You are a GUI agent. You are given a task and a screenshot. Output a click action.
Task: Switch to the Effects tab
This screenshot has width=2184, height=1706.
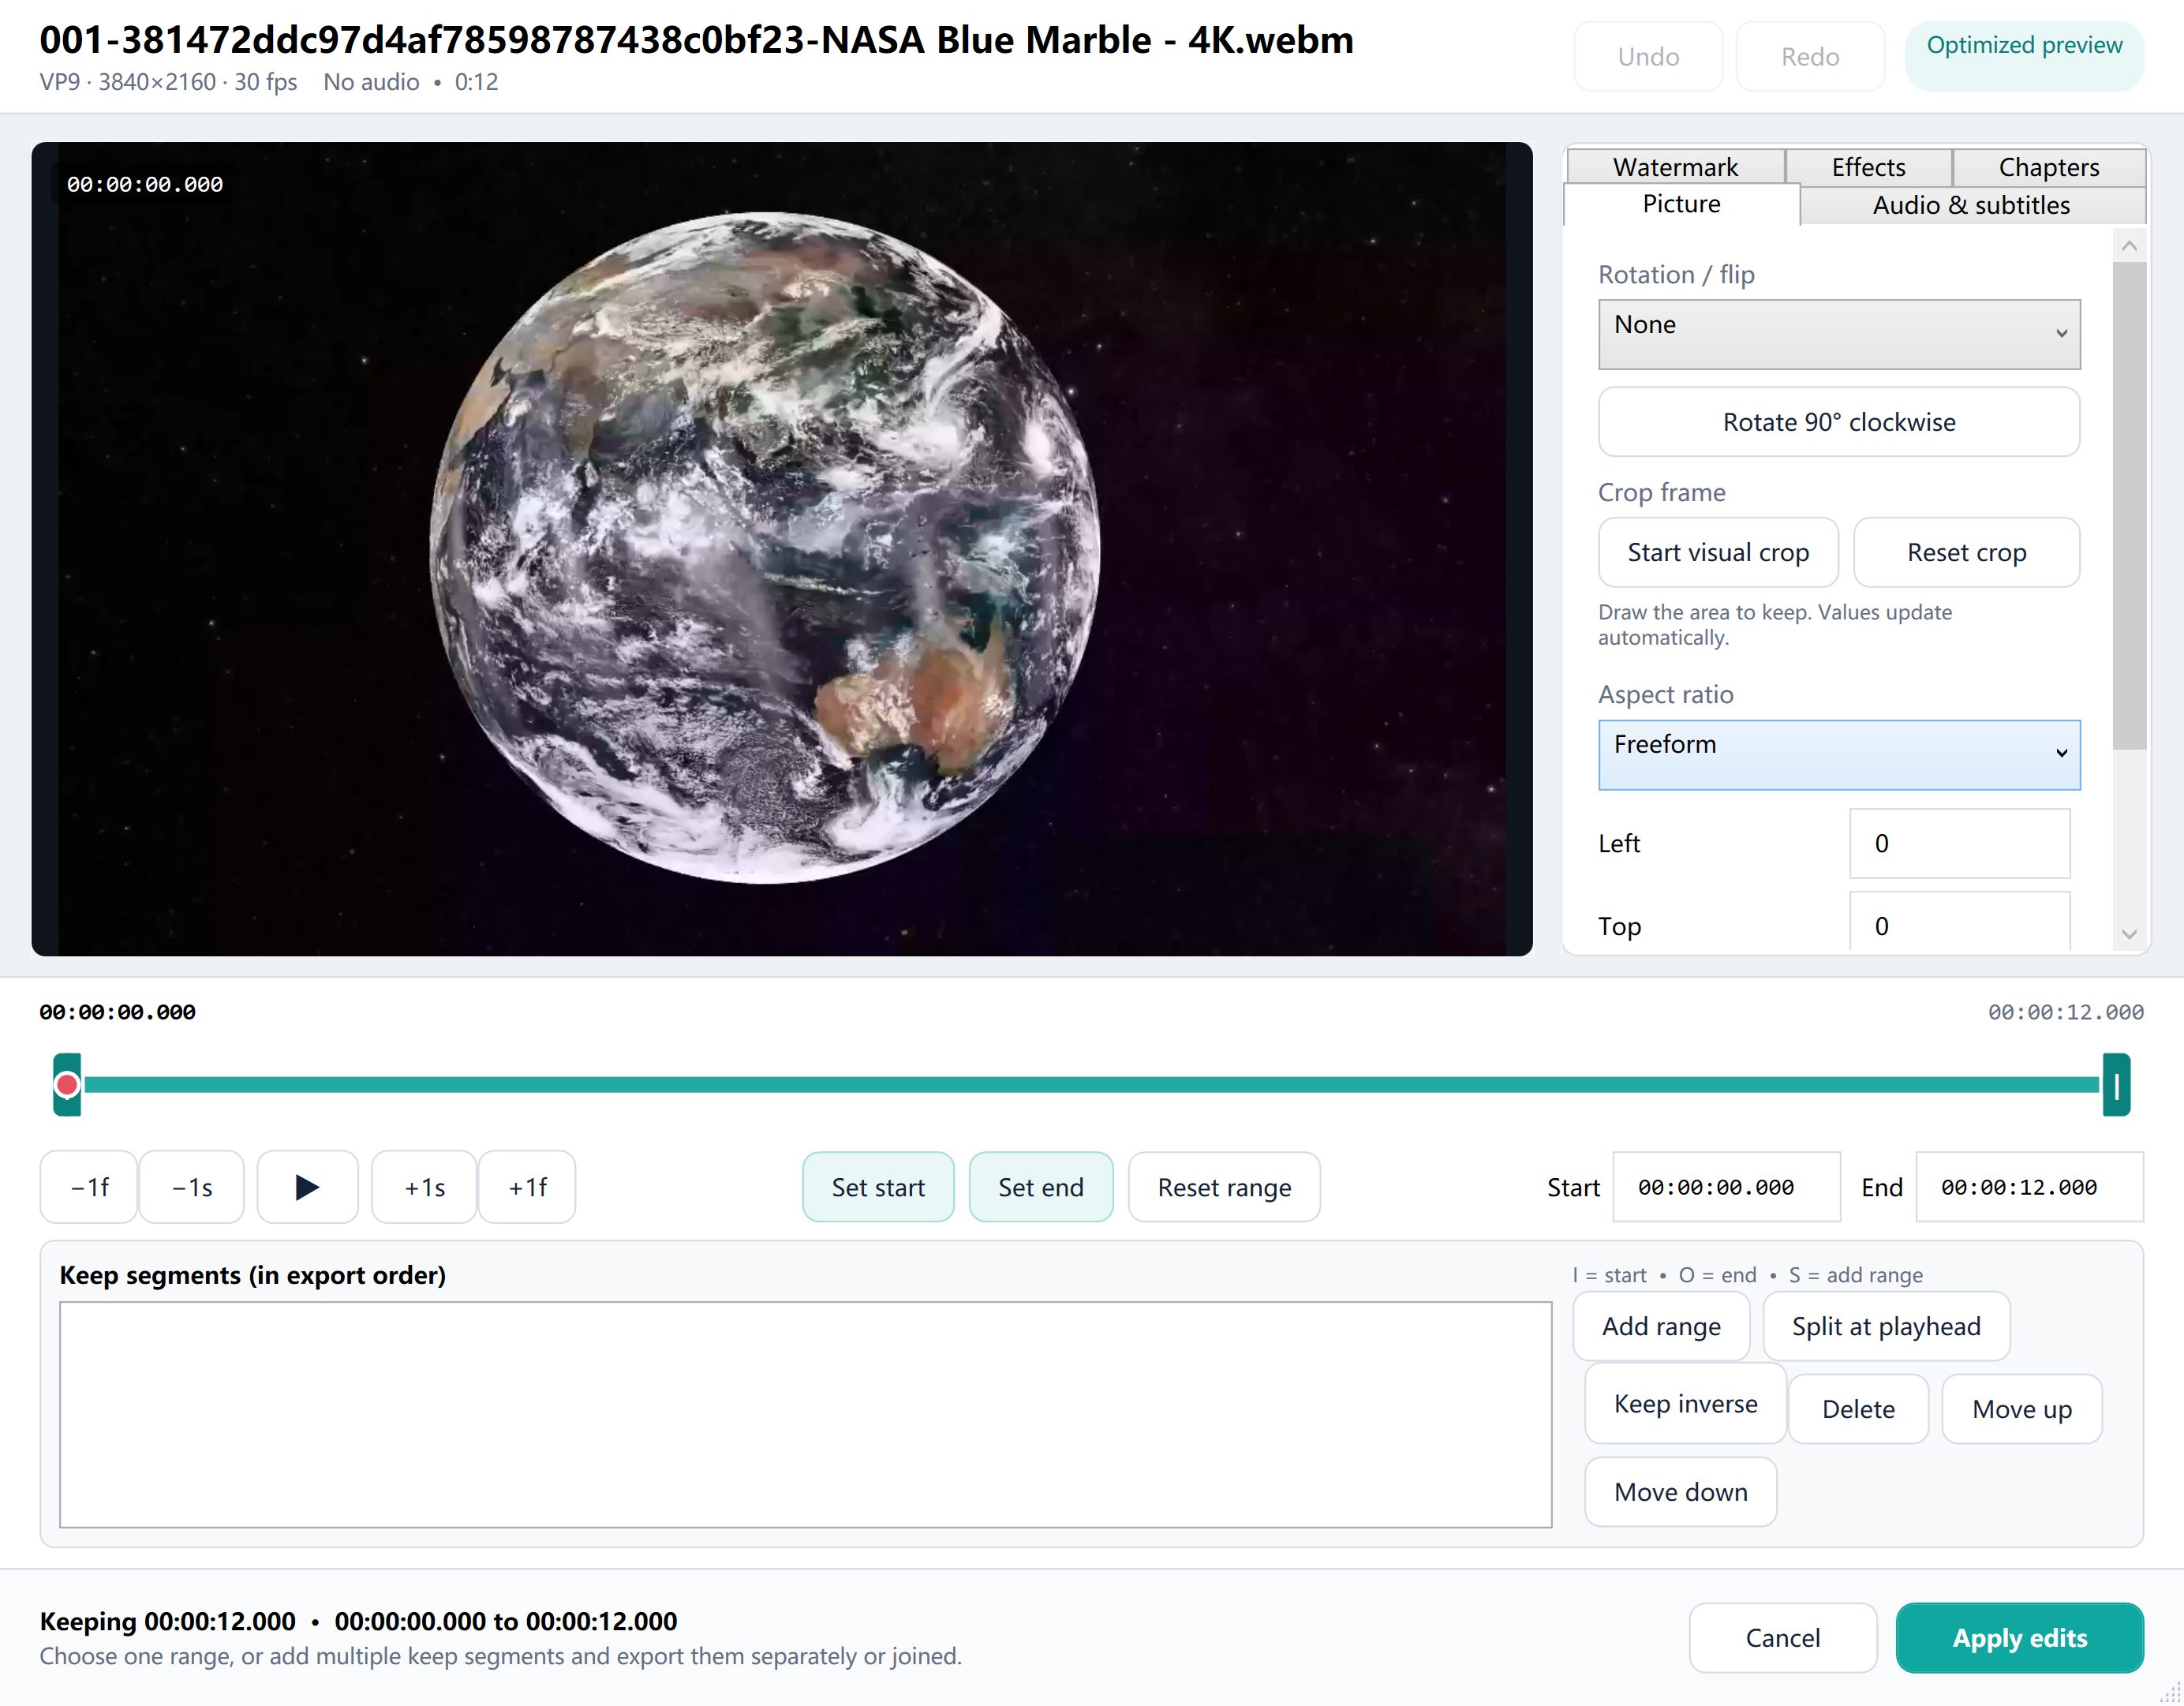click(x=1868, y=167)
